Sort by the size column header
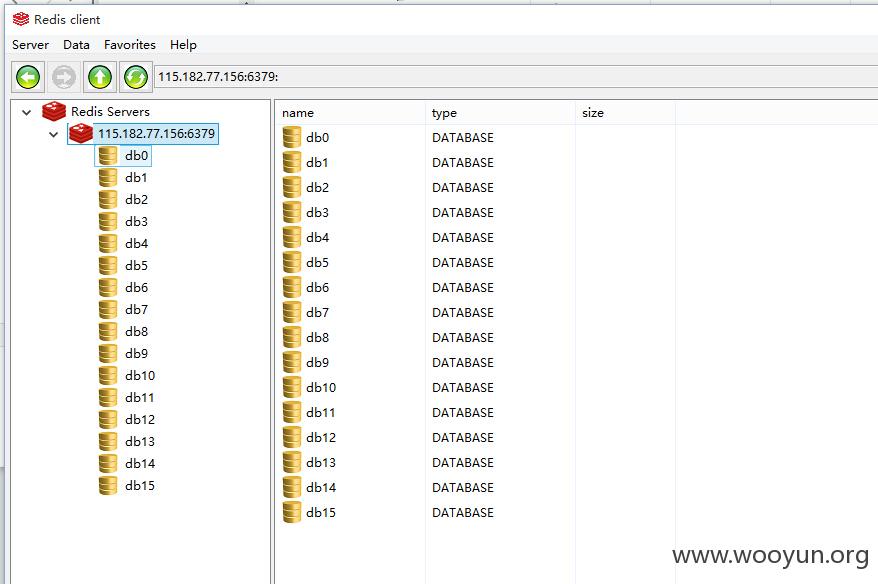Screen dimensions: 878x584 pyautogui.click(x=625, y=113)
